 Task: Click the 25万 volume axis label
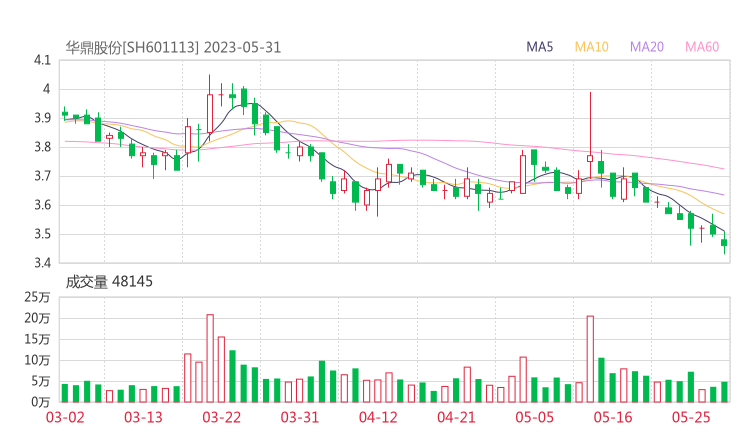coord(37,297)
